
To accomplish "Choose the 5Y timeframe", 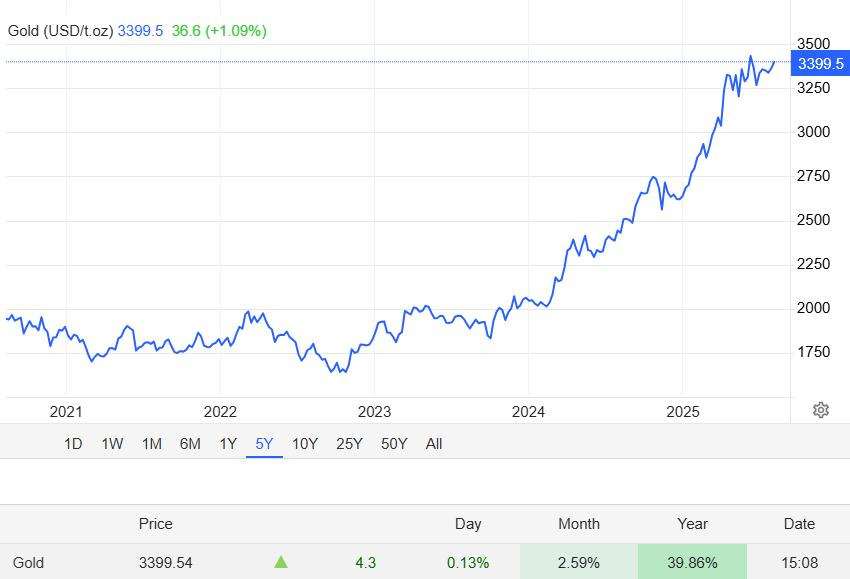I will tap(264, 444).
